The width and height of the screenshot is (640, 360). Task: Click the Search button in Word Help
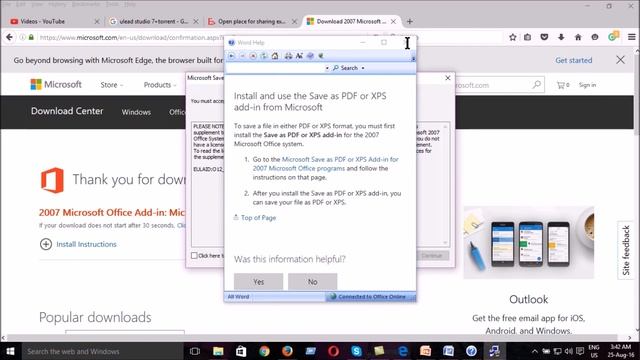(x=345, y=68)
